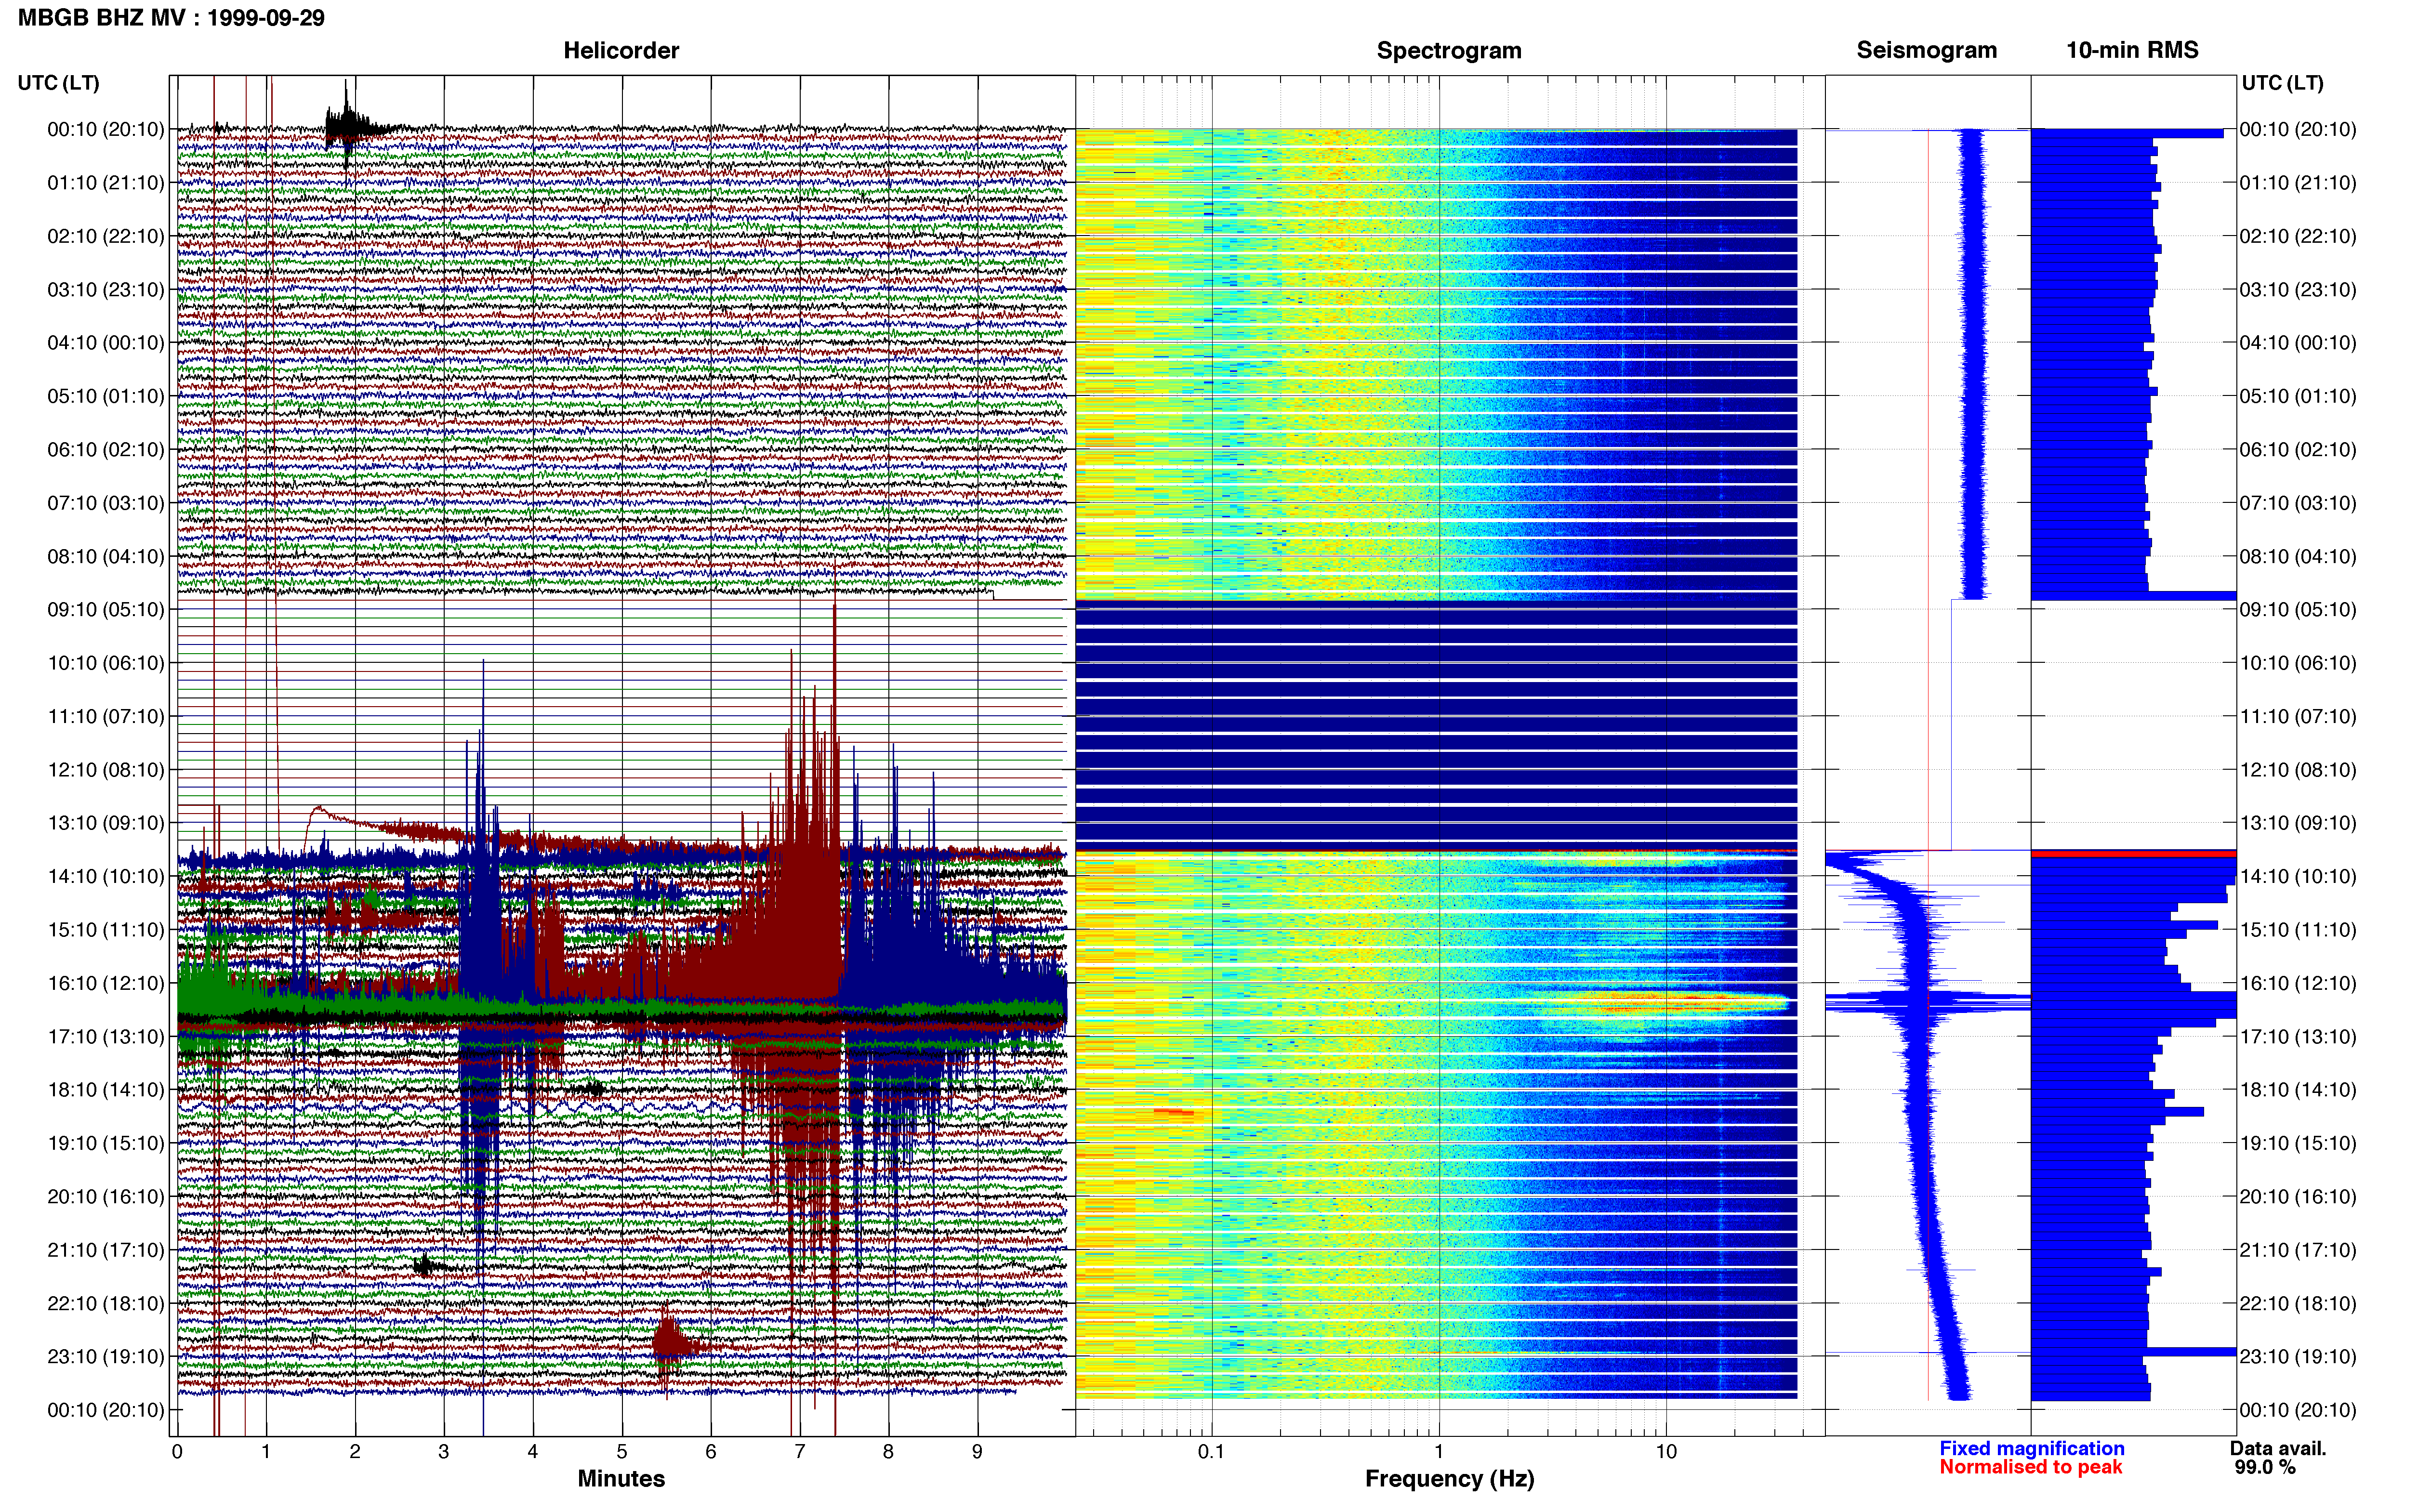Click the Fixed magnification legend text
The width and height of the screenshot is (2418, 1512).
tap(2031, 1448)
